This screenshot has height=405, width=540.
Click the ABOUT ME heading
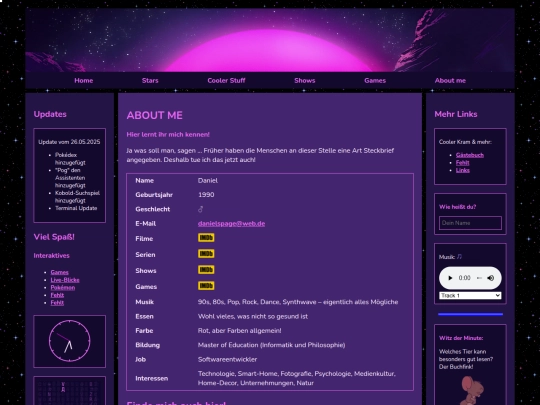(155, 115)
